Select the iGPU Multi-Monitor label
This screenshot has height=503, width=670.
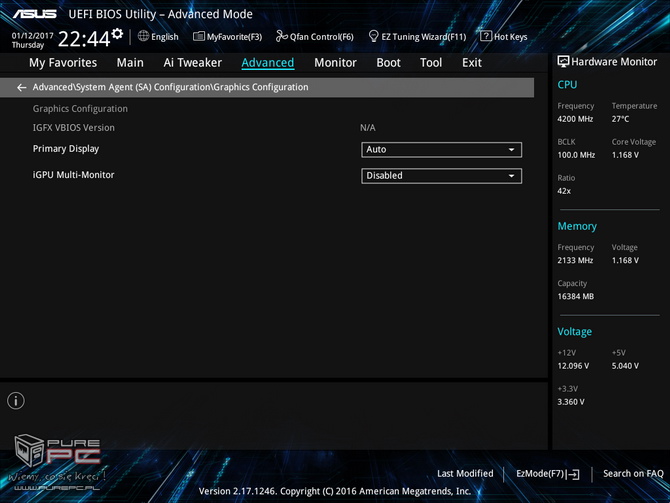pos(73,175)
